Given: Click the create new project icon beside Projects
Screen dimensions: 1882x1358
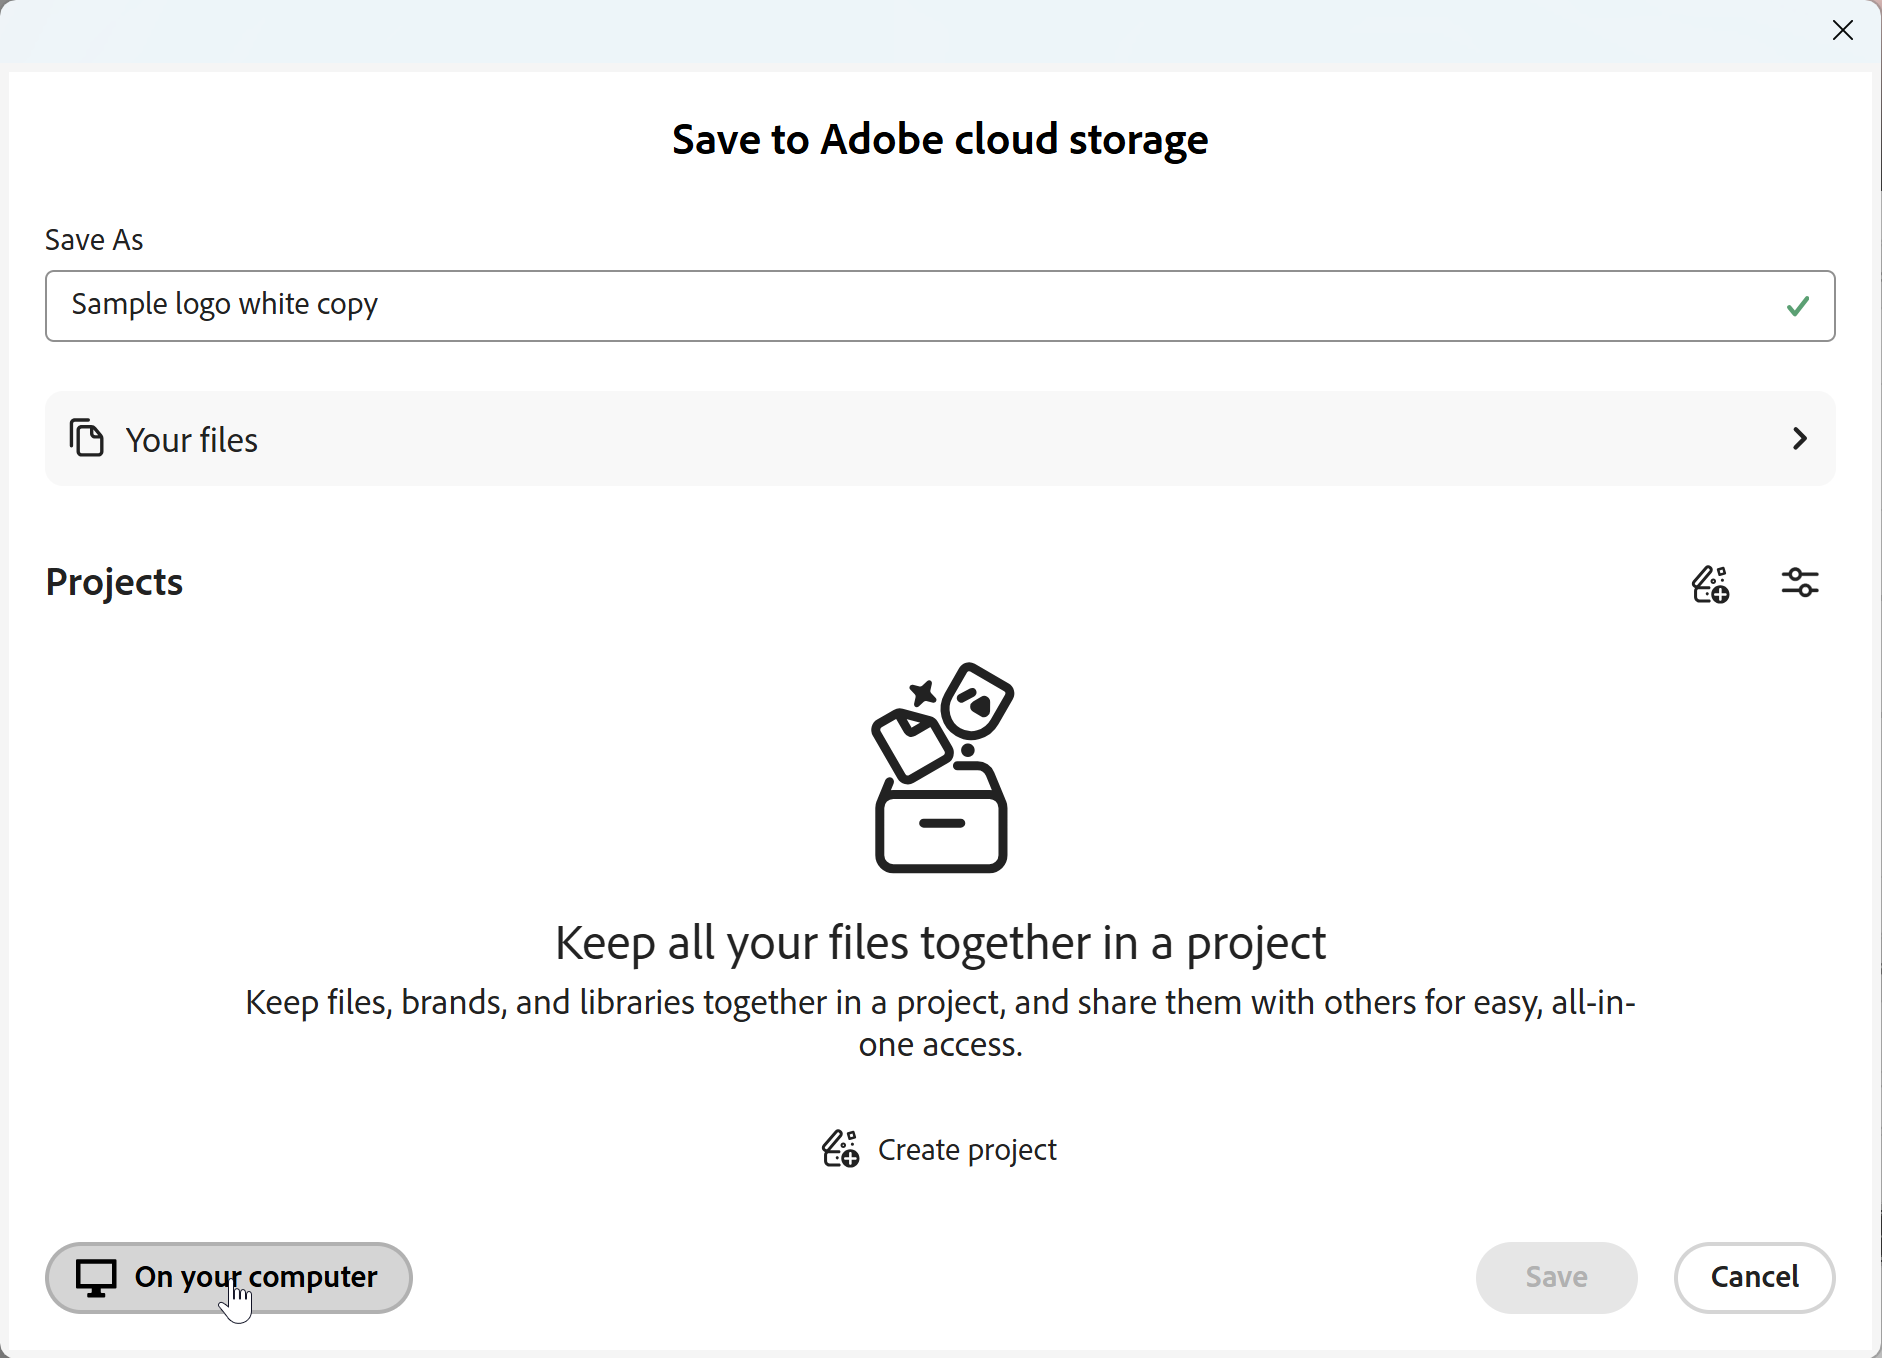Looking at the screenshot, I should pos(1710,583).
